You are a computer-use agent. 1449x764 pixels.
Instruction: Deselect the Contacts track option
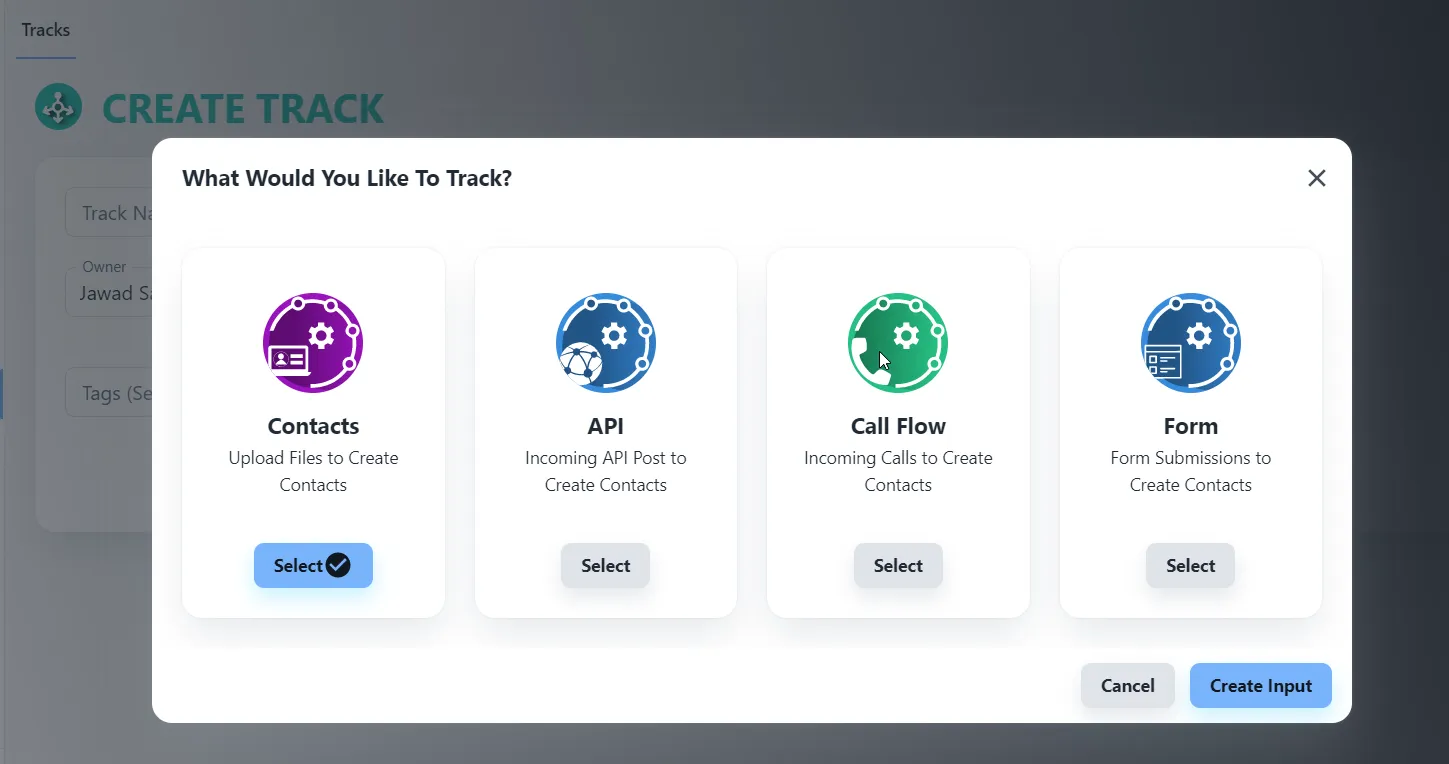coord(313,566)
